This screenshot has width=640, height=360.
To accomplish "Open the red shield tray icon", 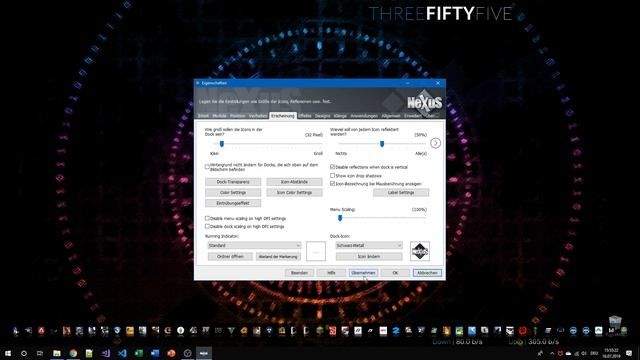I will point(560,353).
